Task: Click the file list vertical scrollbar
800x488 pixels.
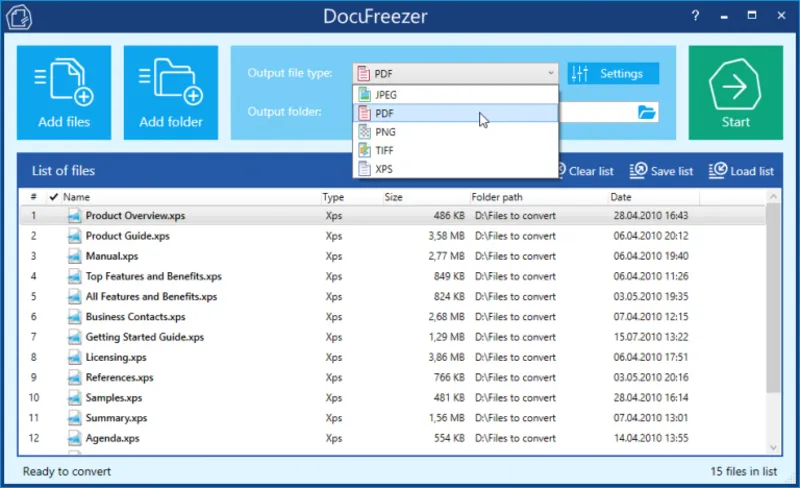Action: [x=773, y=300]
